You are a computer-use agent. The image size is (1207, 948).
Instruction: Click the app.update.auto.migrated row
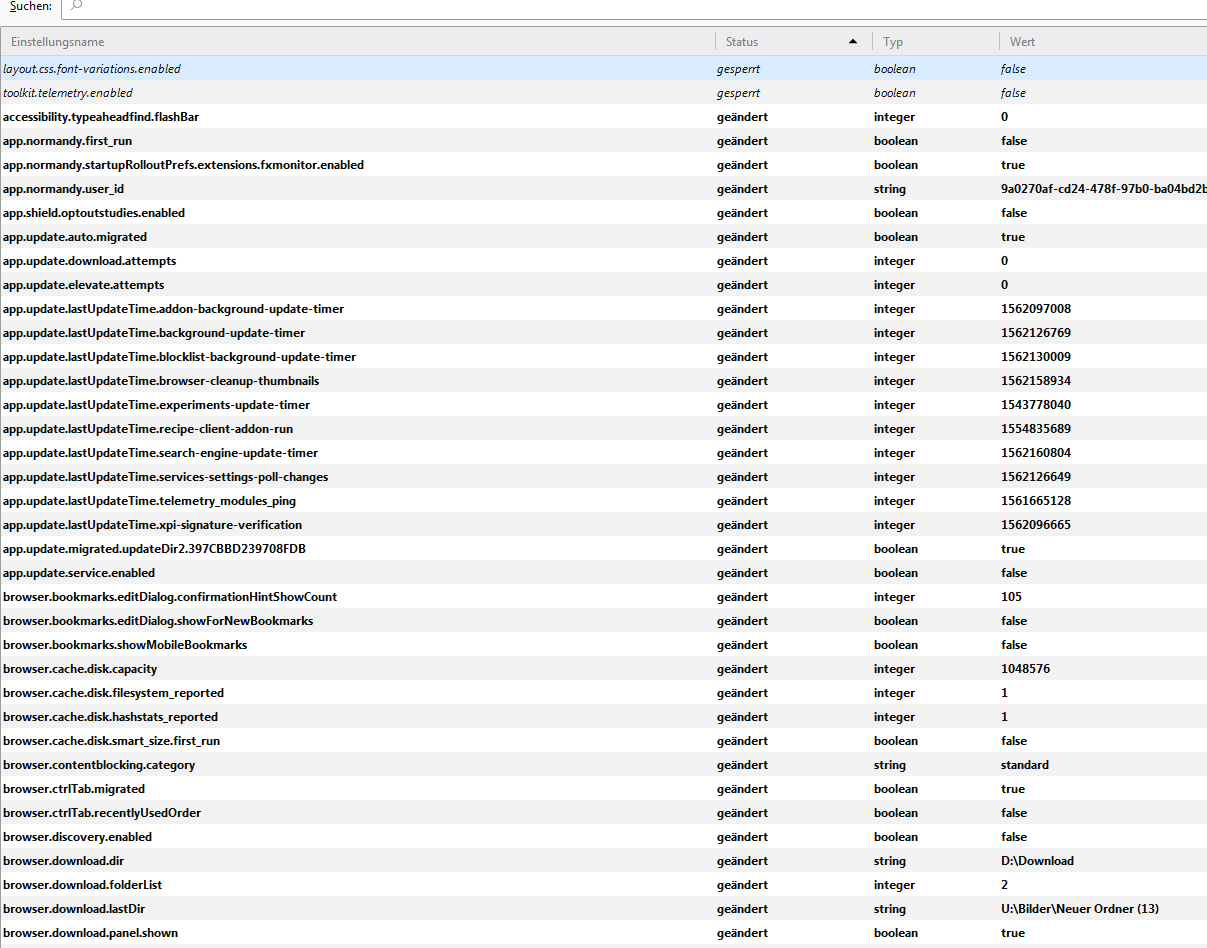[x=75, y=237]
